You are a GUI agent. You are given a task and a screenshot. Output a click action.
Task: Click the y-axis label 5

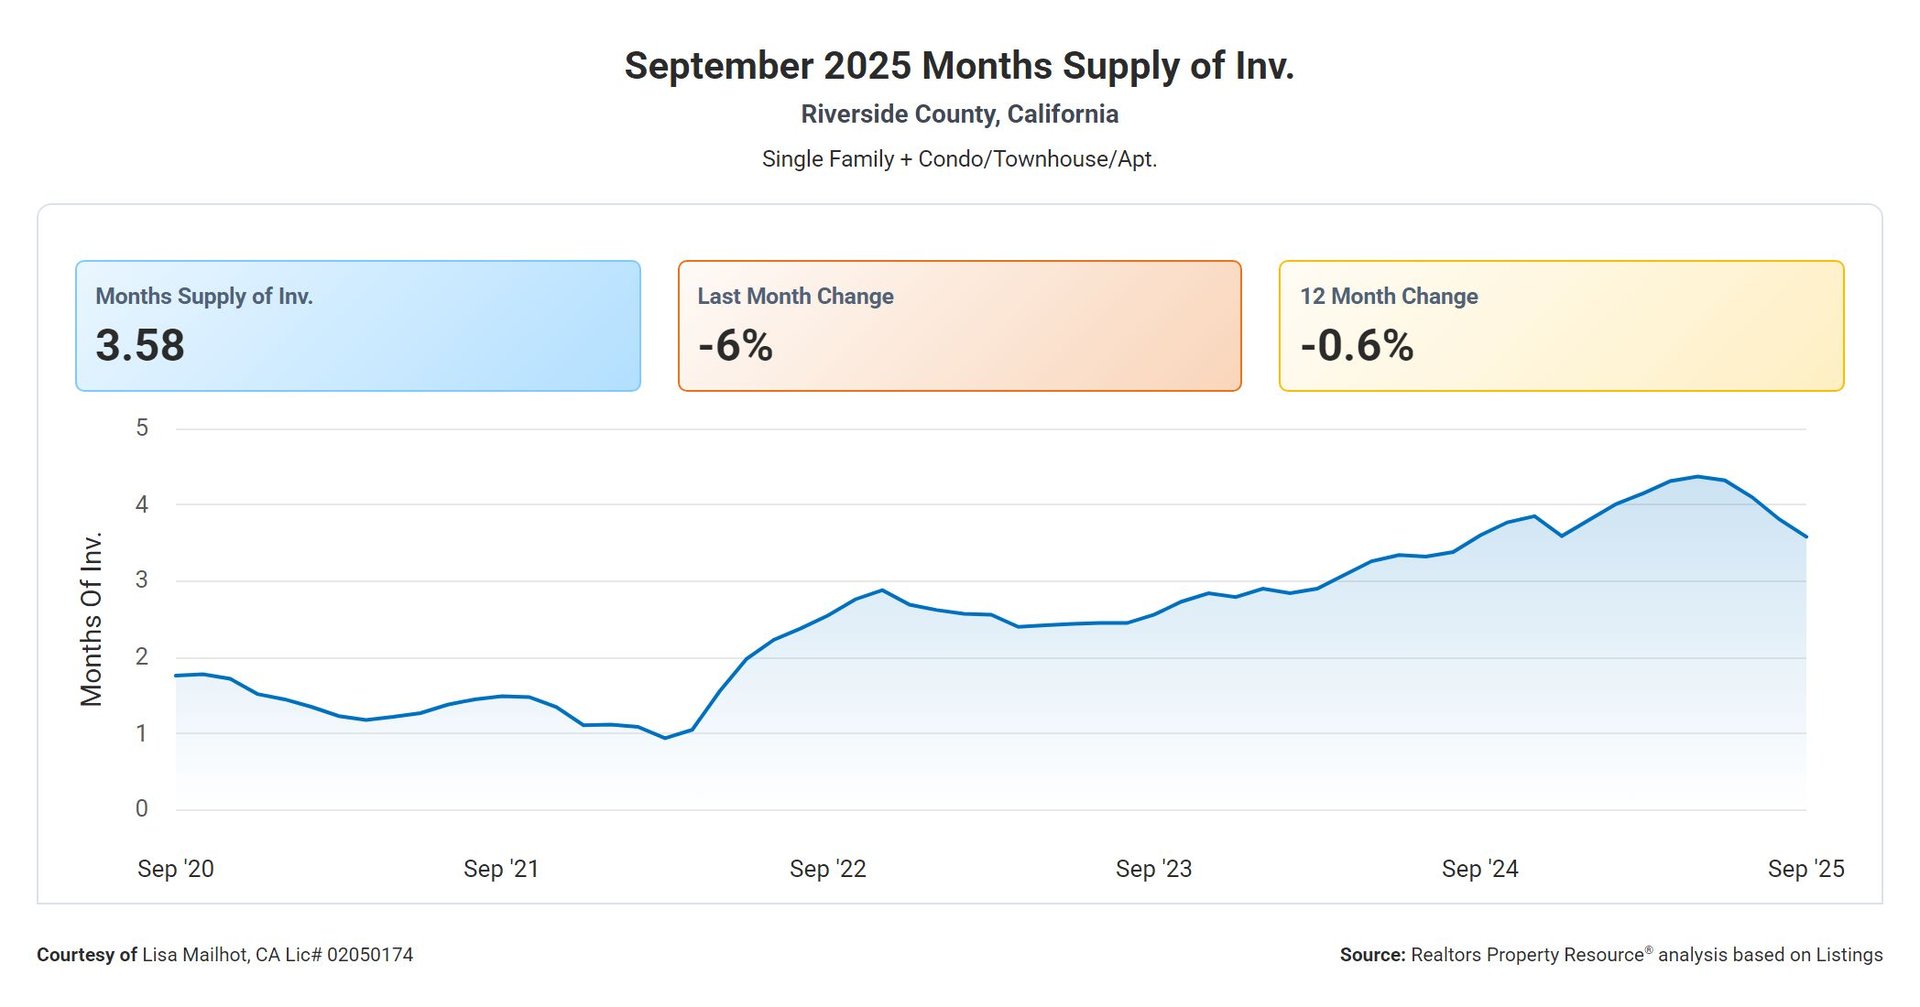point(142,428)
